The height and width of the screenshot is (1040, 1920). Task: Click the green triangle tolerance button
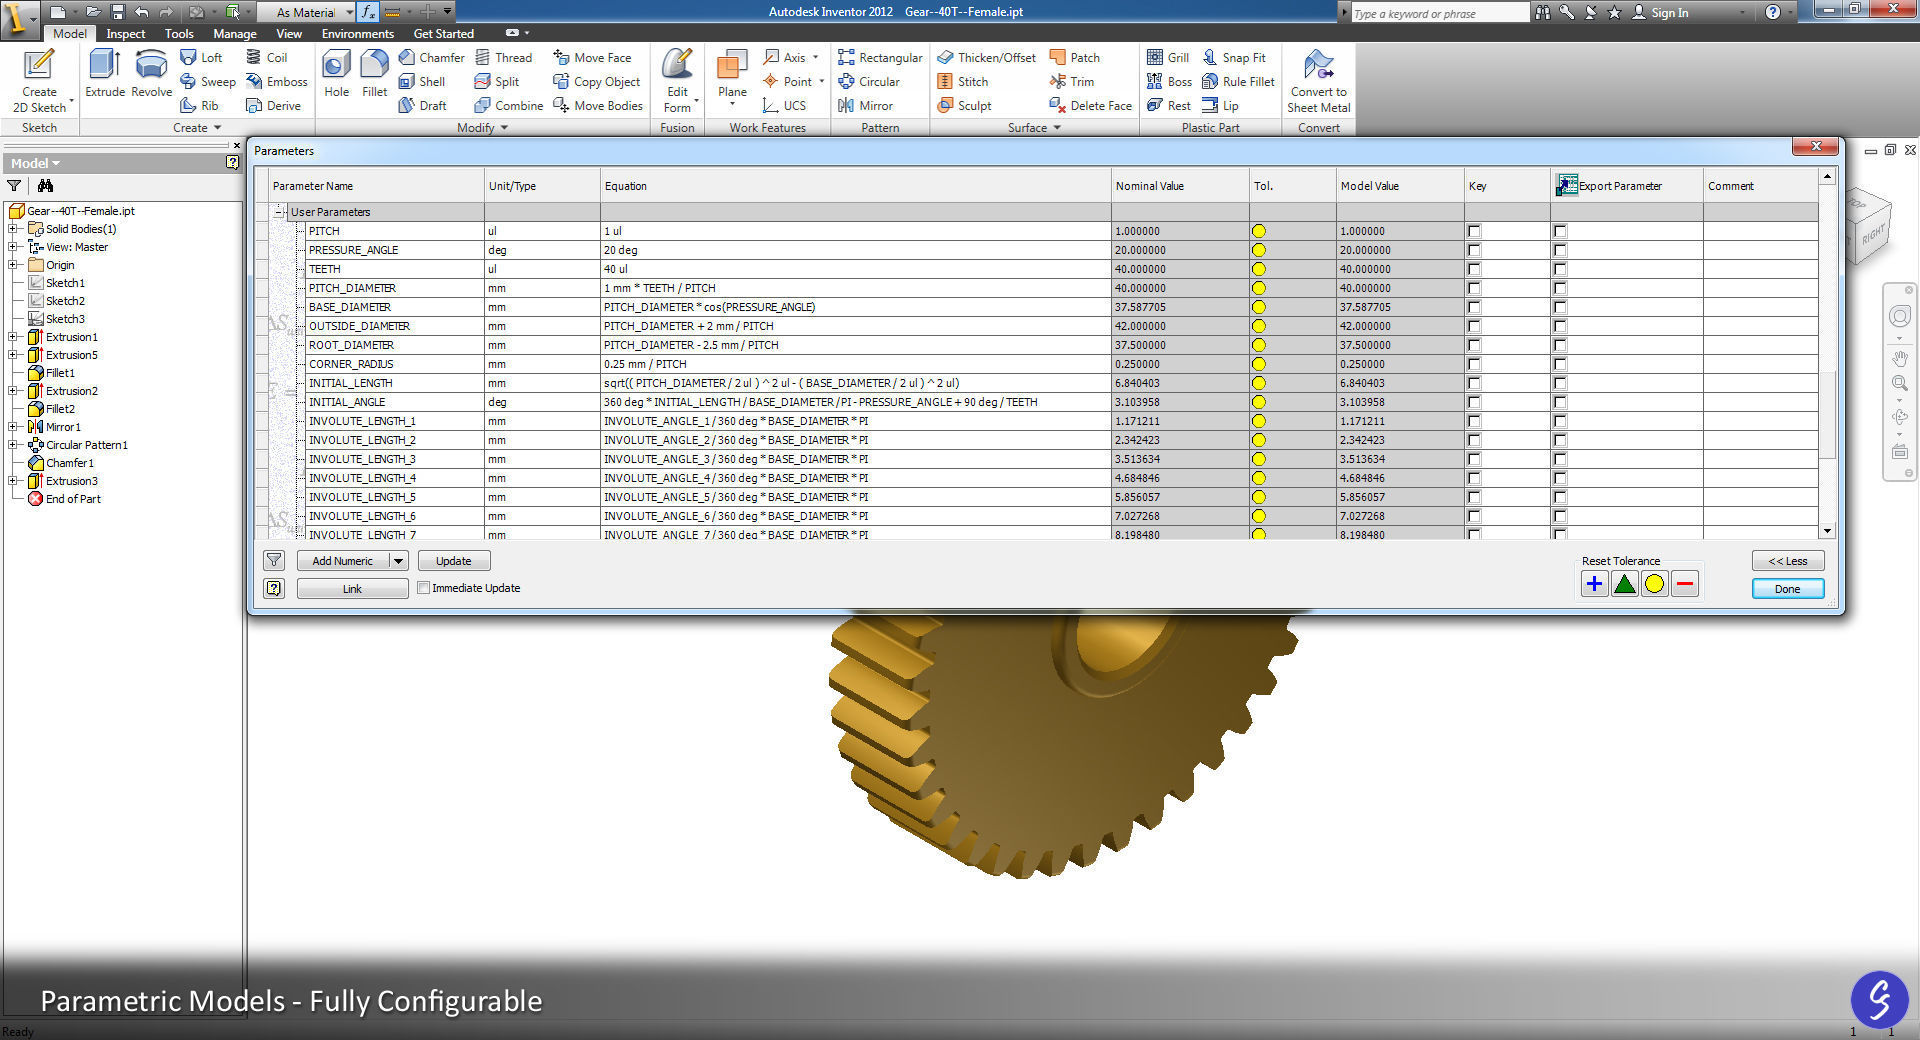click(1625, 584)
